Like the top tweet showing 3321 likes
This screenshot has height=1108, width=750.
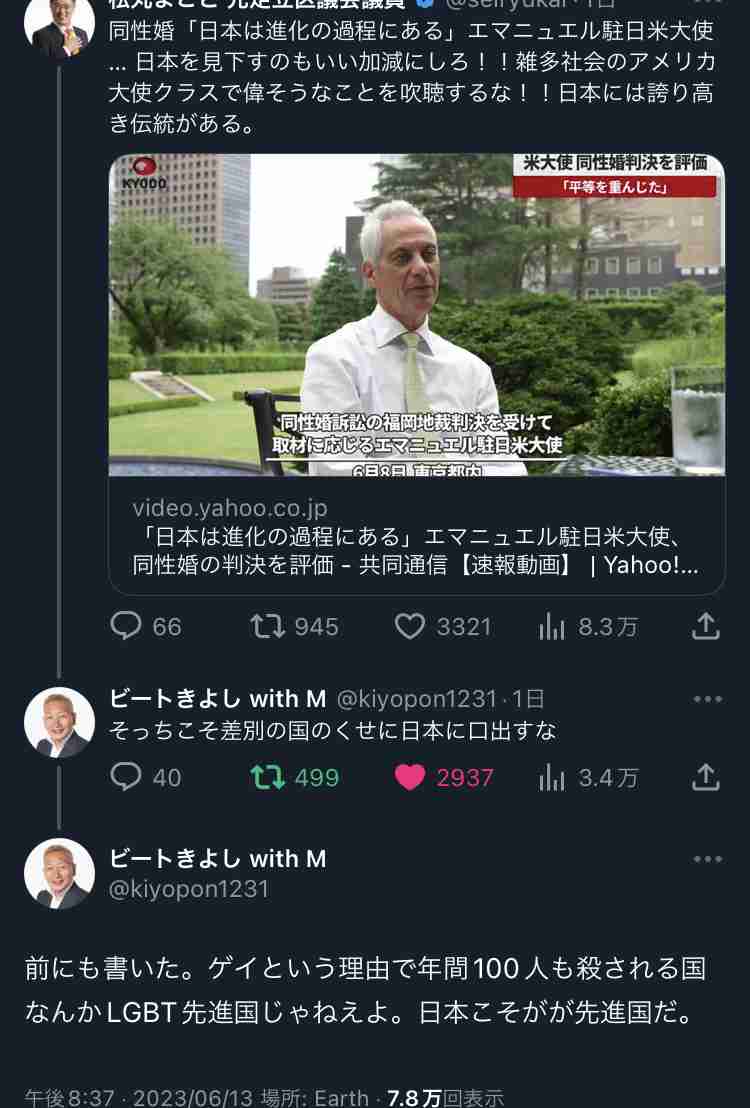pyautogui.click(x=443, y=627)
